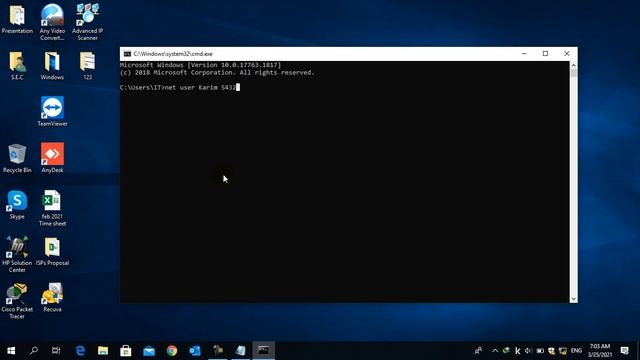Open Microsoft Store from taskbar
Image resolution: width=640 pixels, height=360 pixels.
tap(126, 351)
